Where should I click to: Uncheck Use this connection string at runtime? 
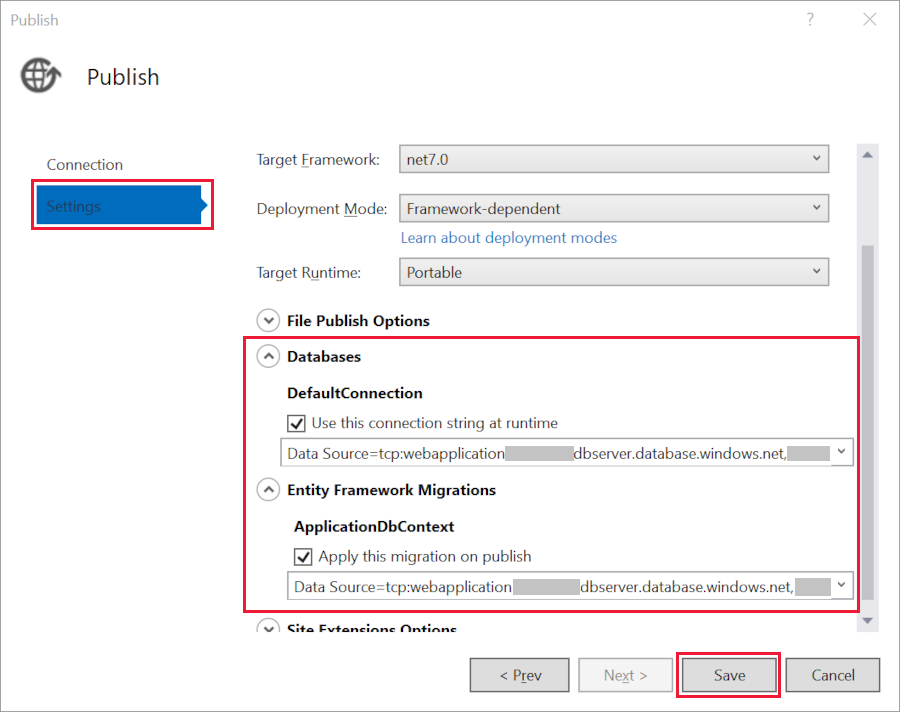[x=296, y=423]
